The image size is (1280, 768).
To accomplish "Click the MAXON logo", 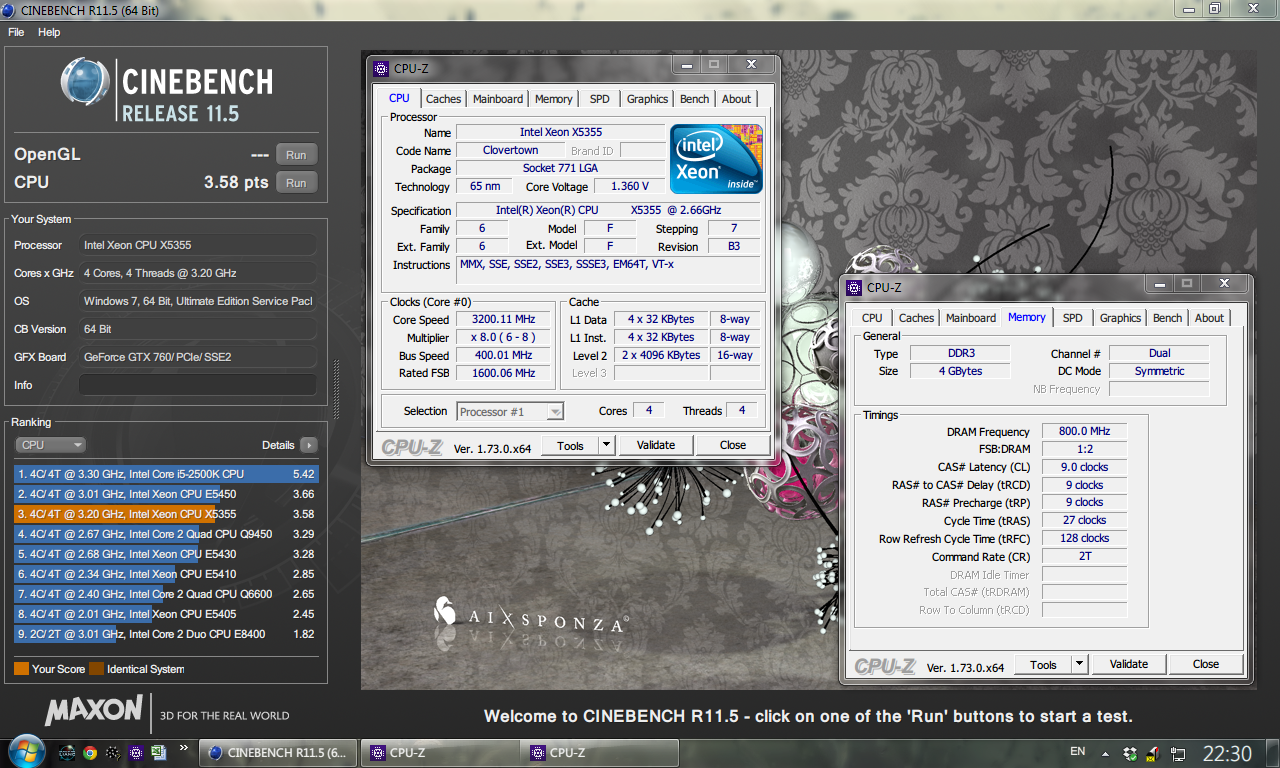I will pyautogui.click(x=94, y=711).
